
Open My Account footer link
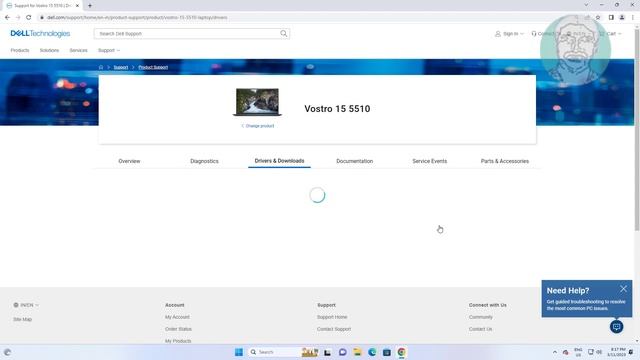tap(177, 317)
